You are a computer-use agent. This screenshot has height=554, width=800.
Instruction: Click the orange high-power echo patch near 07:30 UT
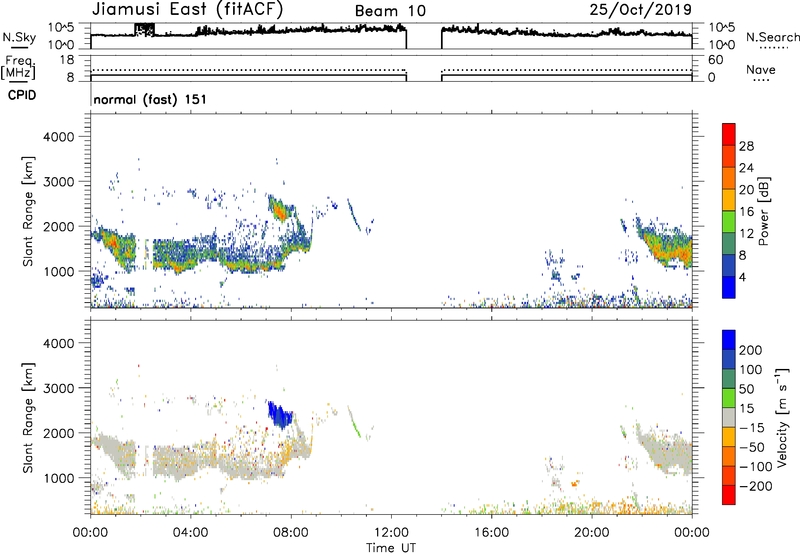tap(279, 209)
